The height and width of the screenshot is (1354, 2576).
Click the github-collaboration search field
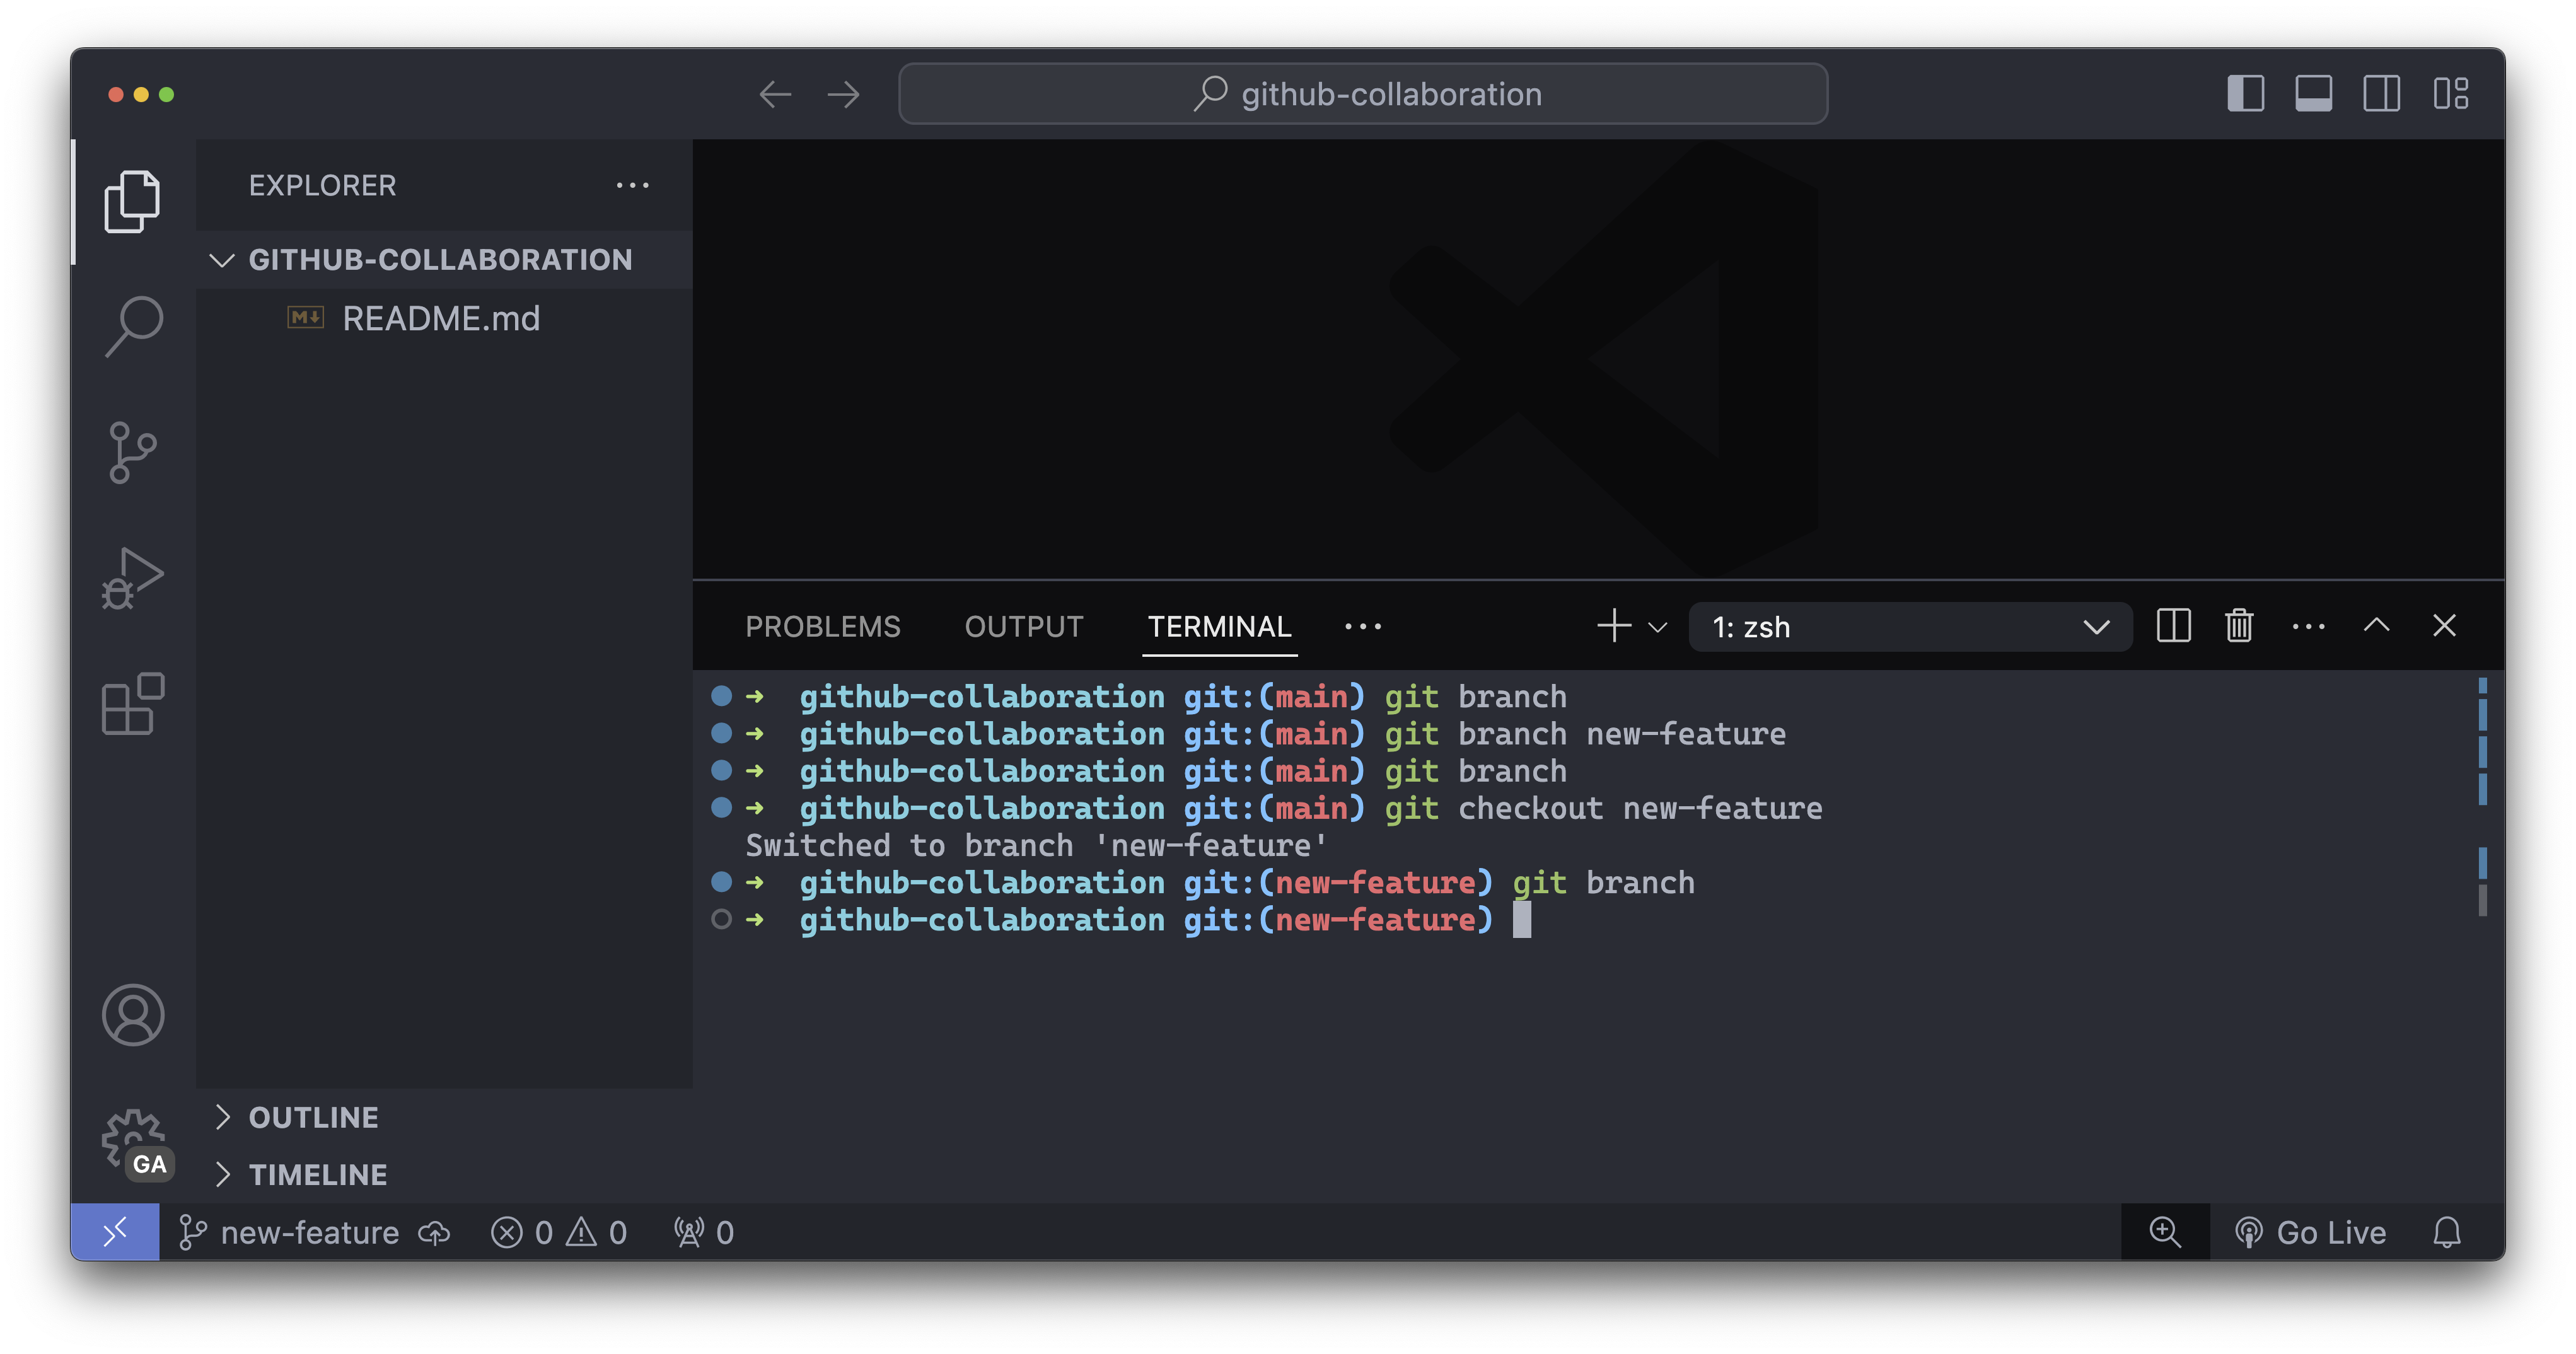point(1362,94)
